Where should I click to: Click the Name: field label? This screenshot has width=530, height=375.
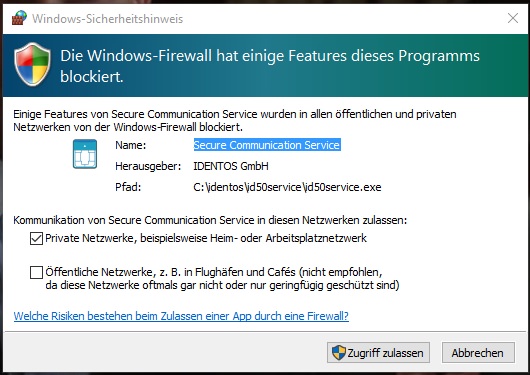pos(130,145)
